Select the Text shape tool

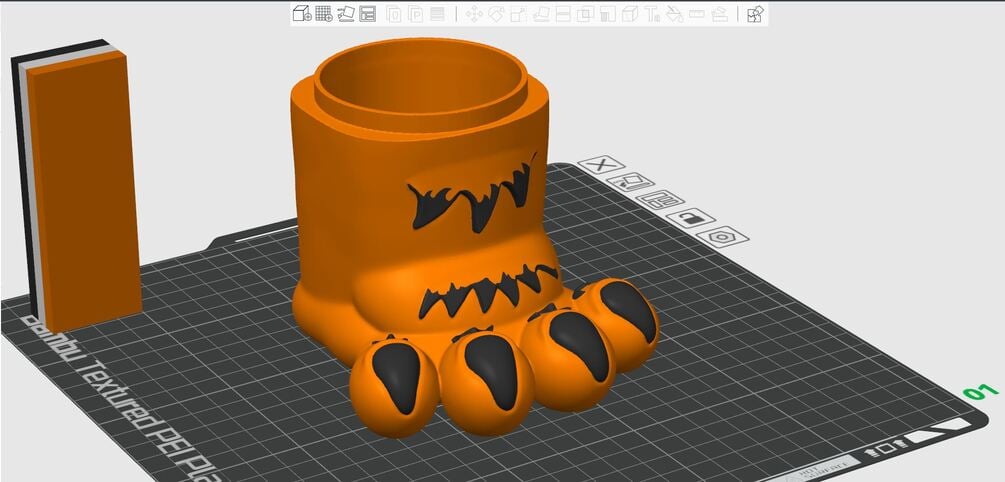(652, 13)
